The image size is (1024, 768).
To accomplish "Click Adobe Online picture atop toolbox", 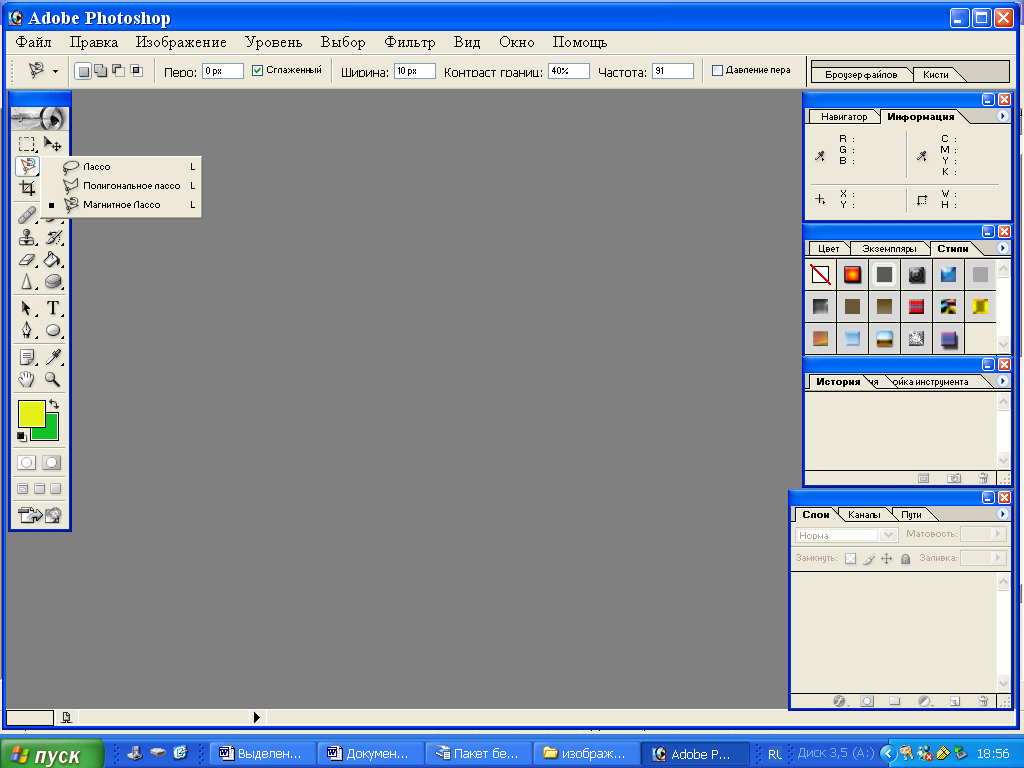I will 40,118.
